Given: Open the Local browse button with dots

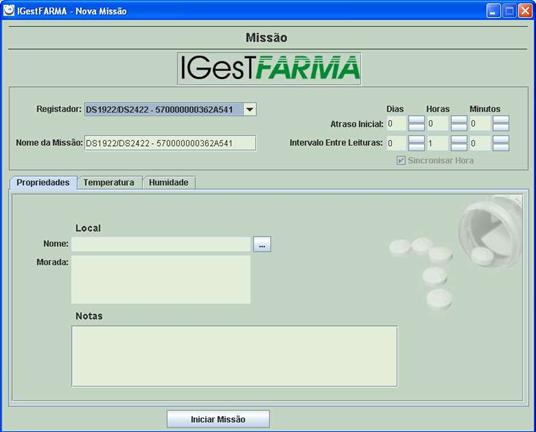Looking at the screenshot, I should [x=262, y=244].
